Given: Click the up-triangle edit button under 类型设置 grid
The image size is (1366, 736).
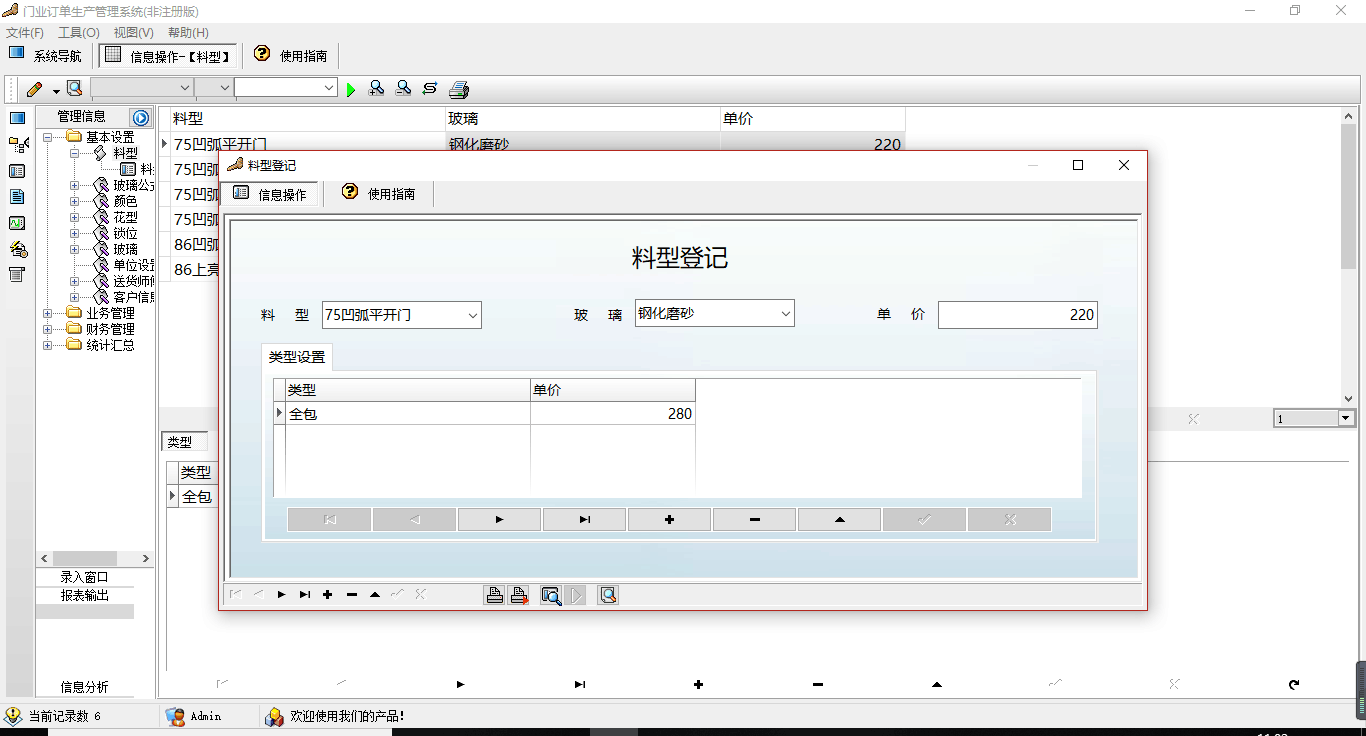Looking at the screenshot, I should (839, 520).
